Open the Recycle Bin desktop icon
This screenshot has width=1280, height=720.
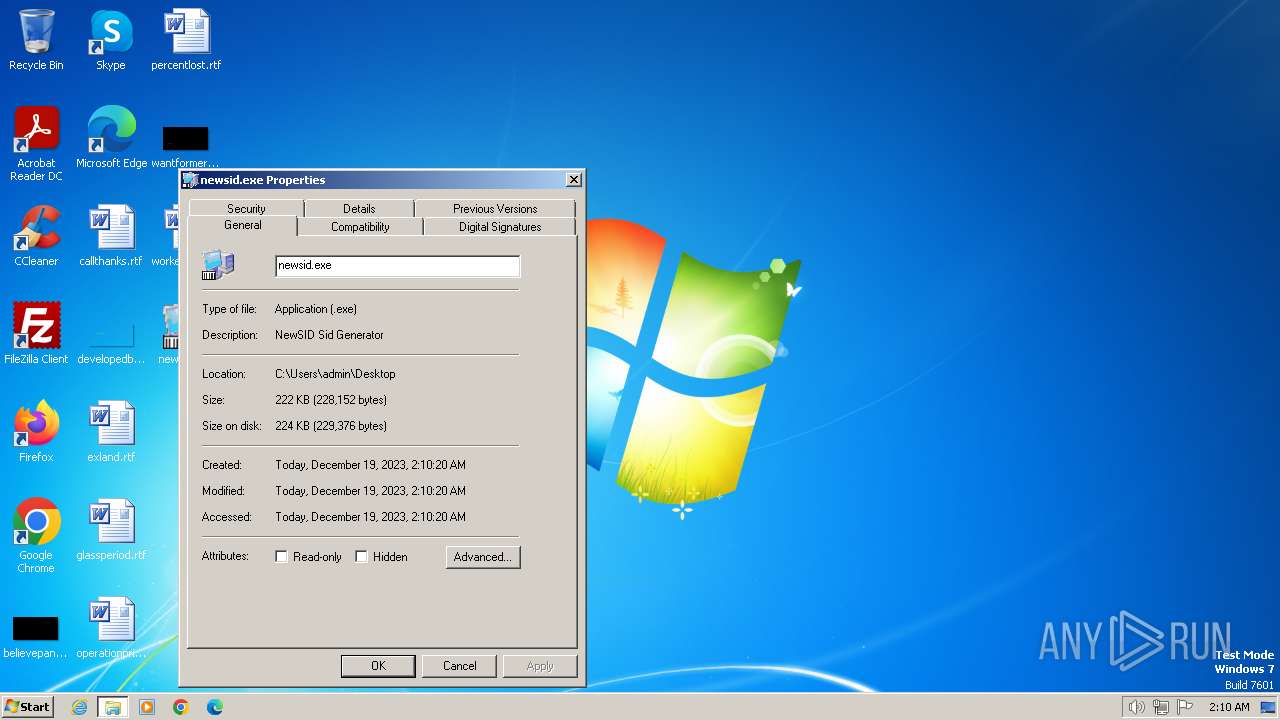(36, 40)
